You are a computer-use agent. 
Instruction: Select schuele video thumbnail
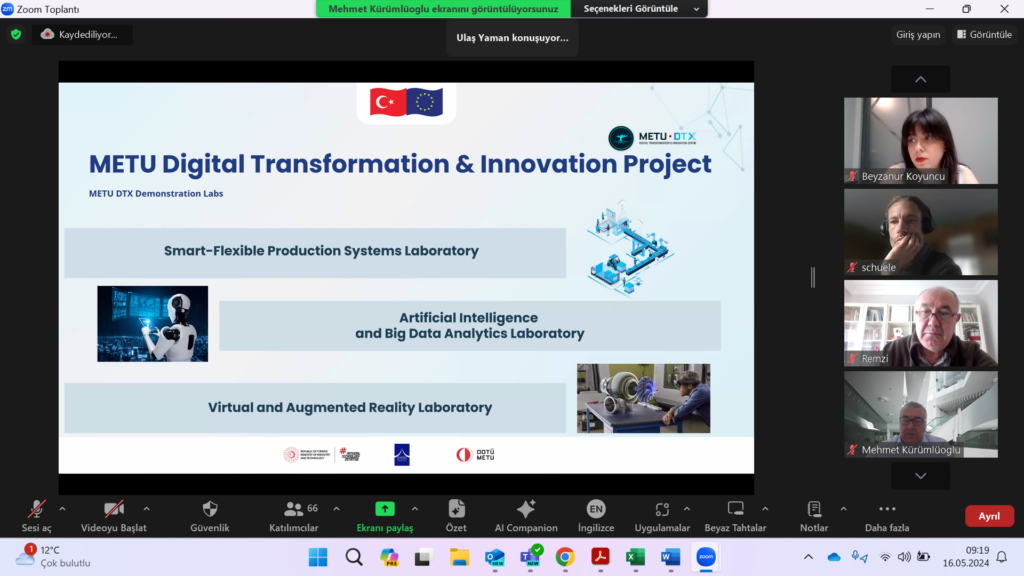coord(921,232)
